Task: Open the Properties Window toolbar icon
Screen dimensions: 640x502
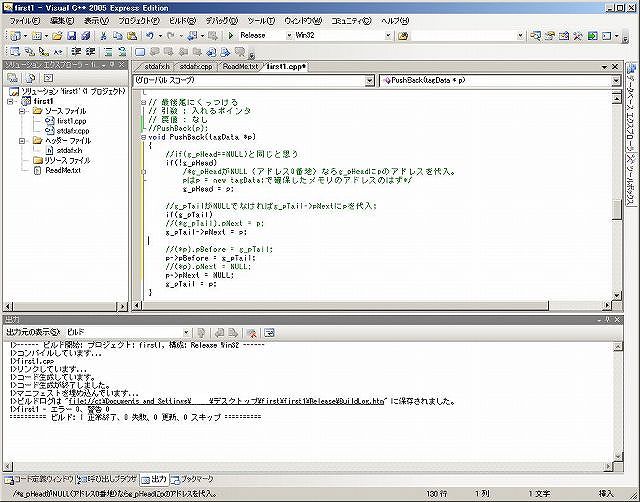Action: tap(549, 36)
